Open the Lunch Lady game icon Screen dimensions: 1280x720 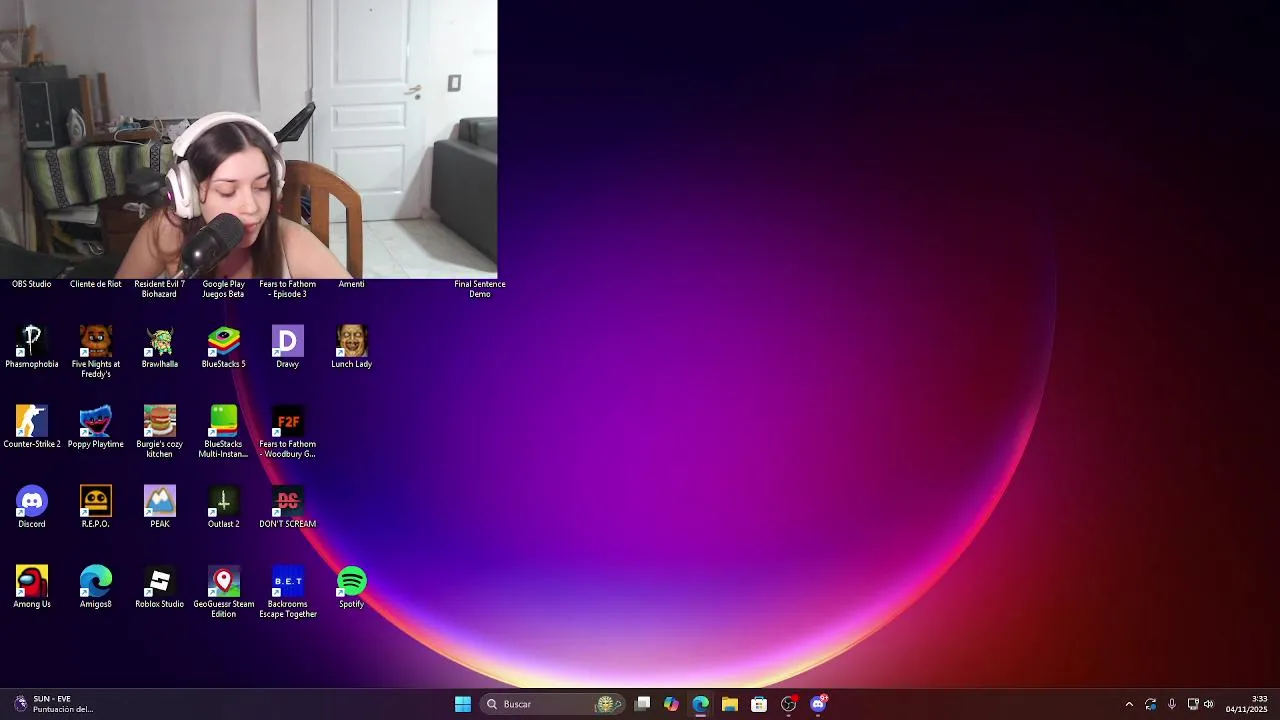pos(352,347)
